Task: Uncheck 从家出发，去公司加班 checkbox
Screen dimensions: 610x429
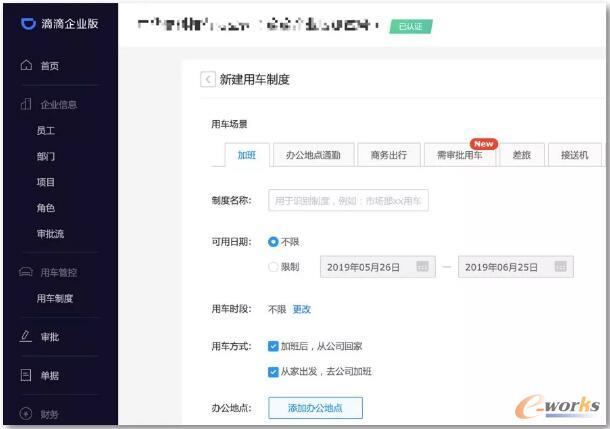Action: tap(273, 371)
